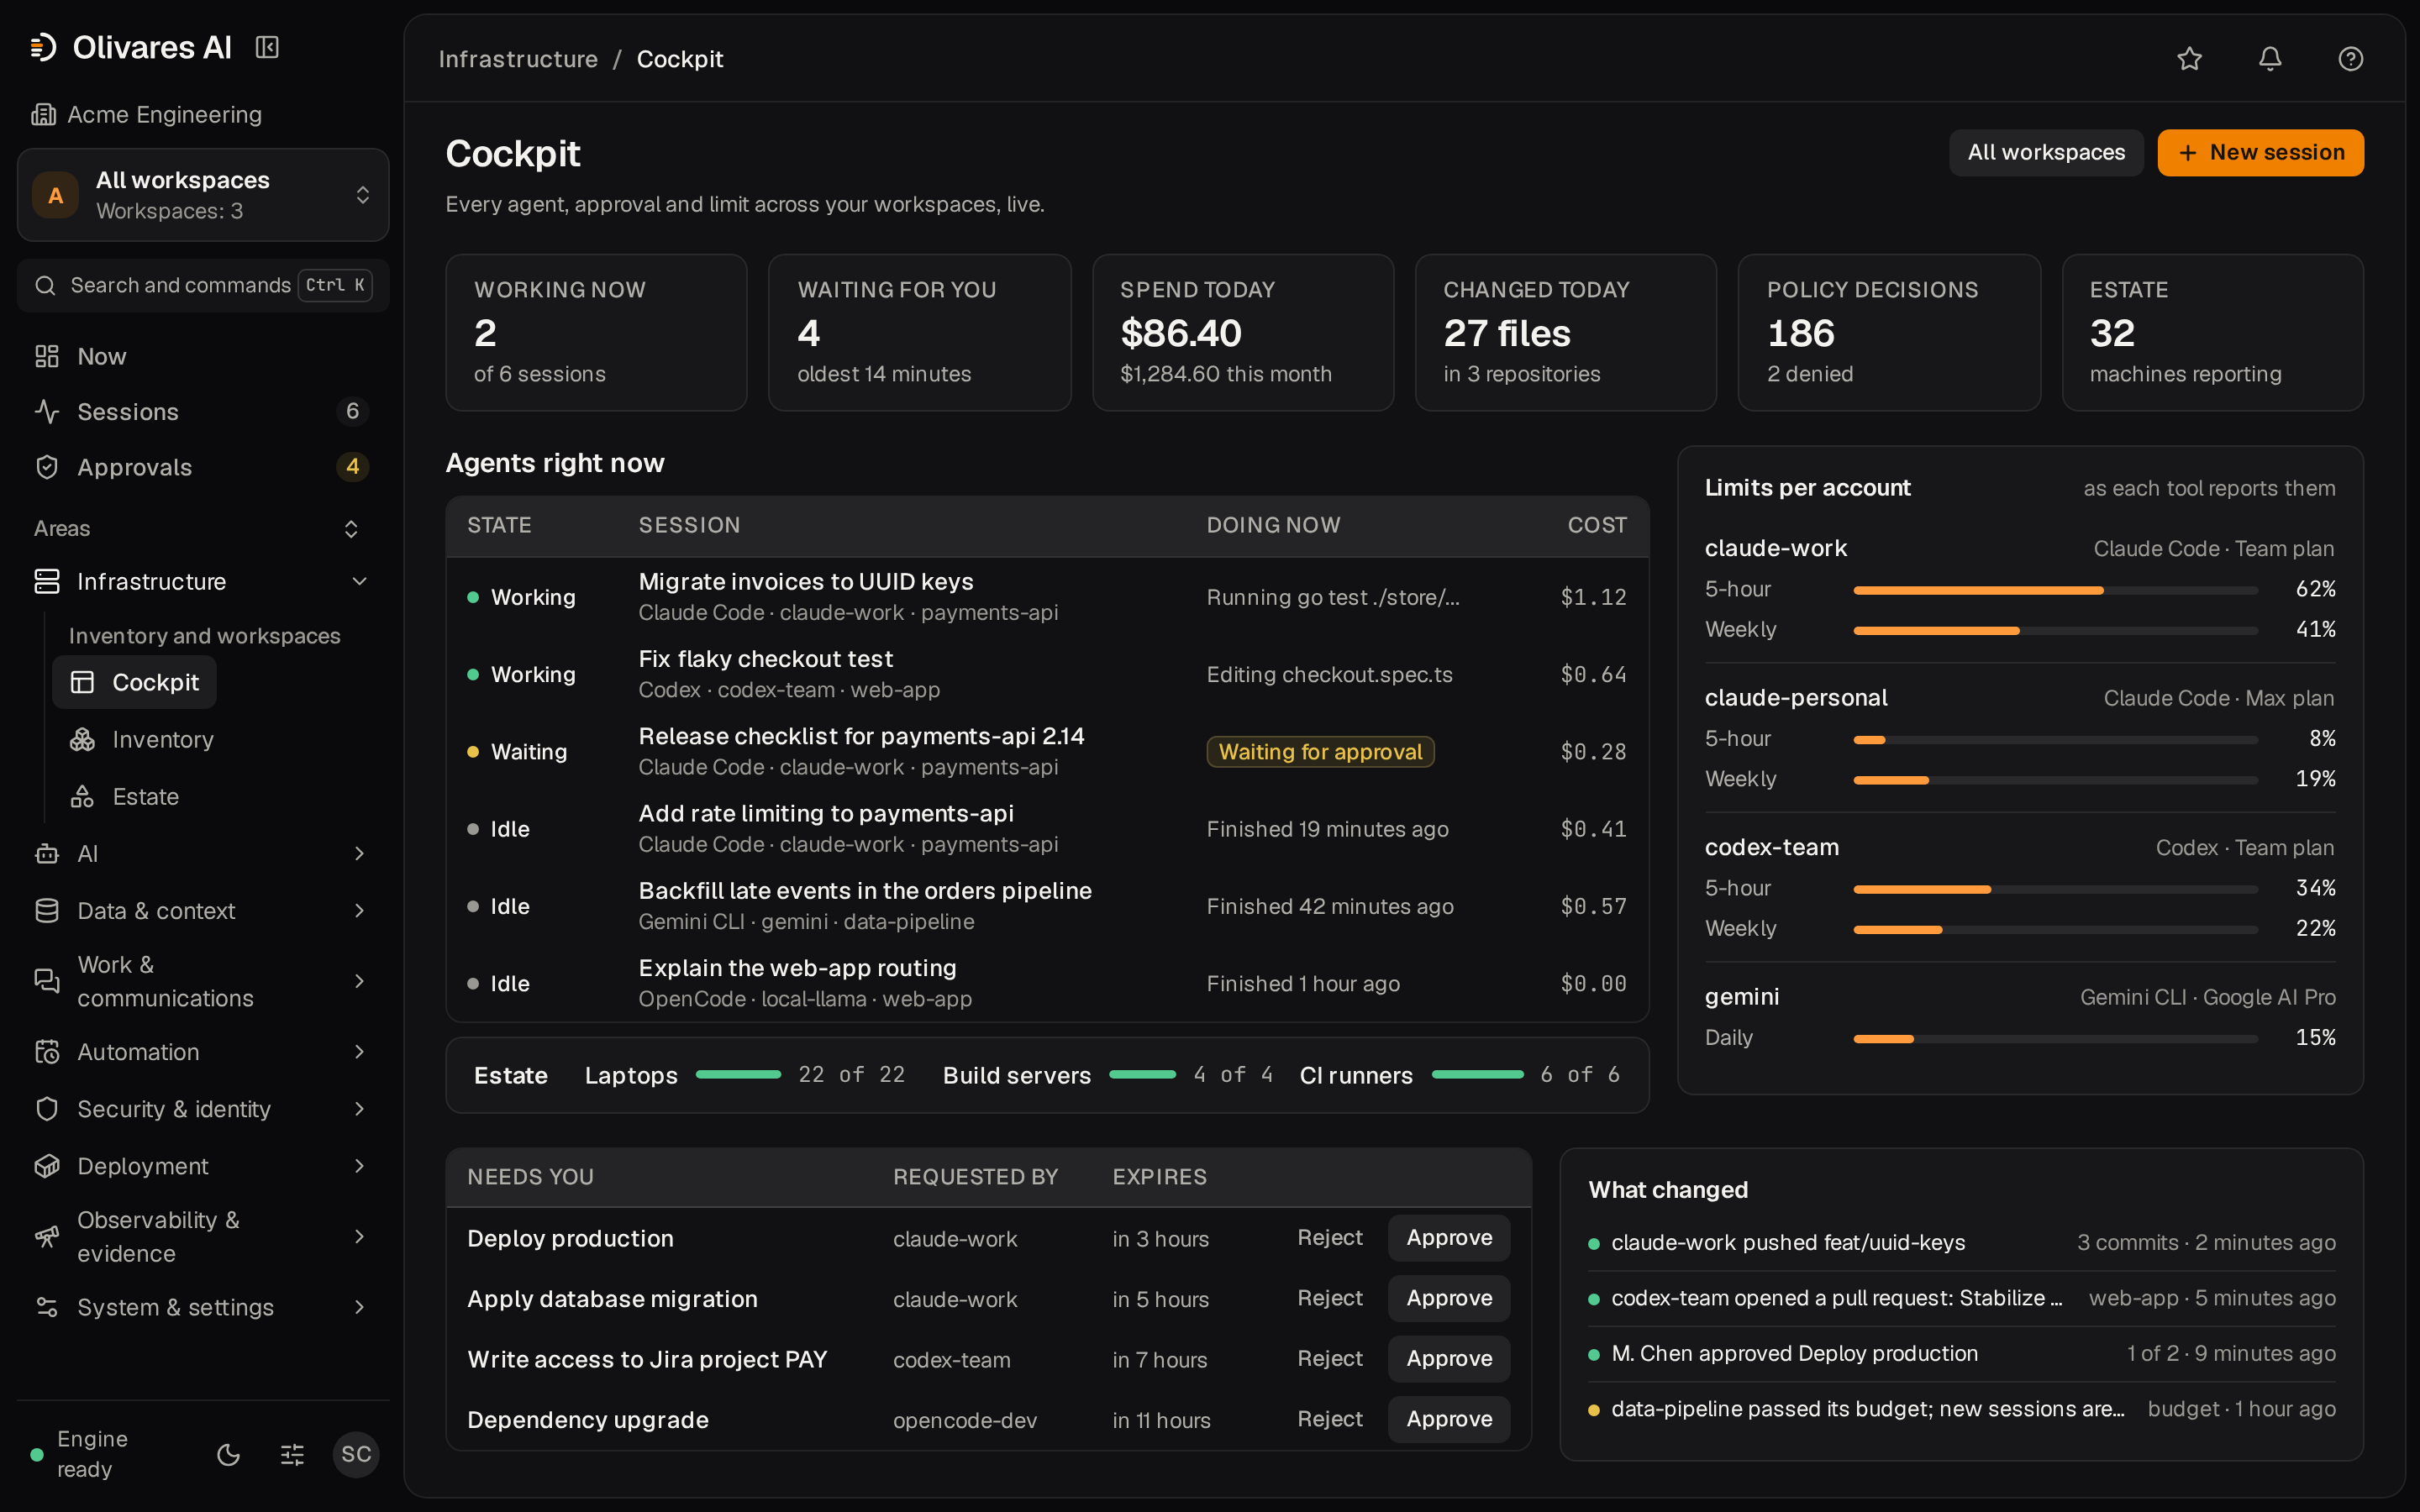Image resolution: width=2420 pixels, height=1512 pixels.
Task: Reject the Deploy production request
Action: 1329,1237
